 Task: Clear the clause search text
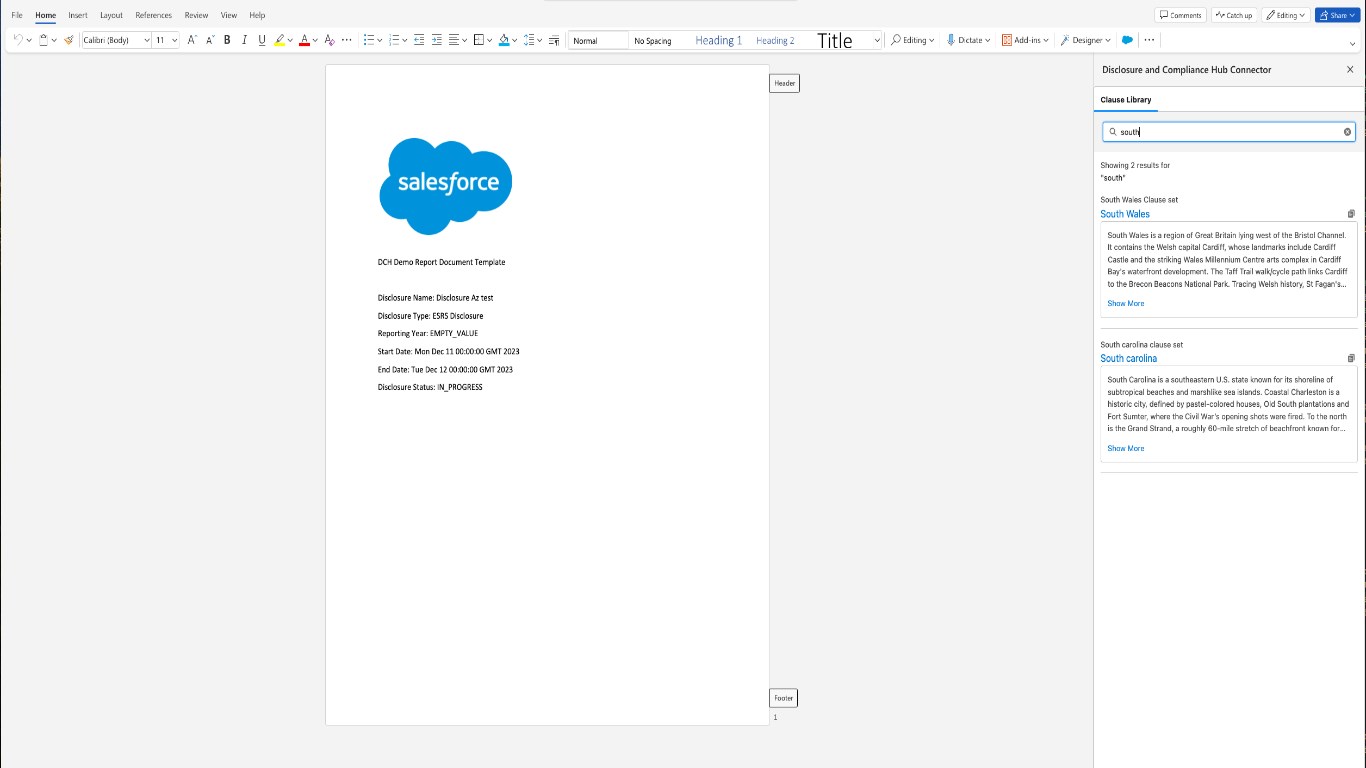pyautogui.click(x=1347, y=132)
